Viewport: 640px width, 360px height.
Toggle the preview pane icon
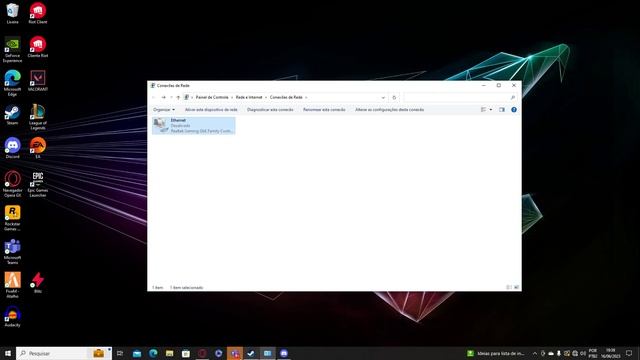coord(502,110)
